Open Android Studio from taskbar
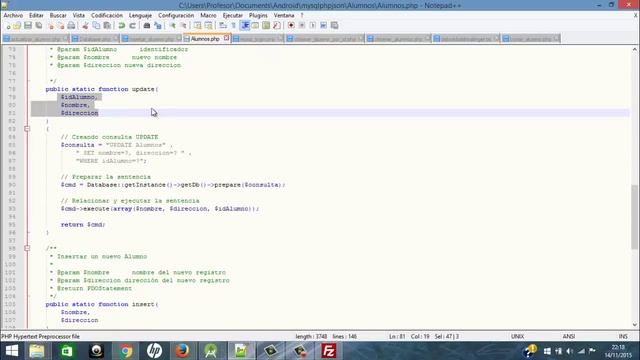 pos(211,351)
